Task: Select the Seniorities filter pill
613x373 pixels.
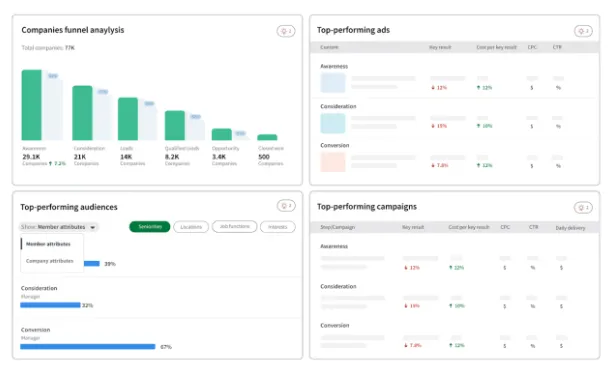Action: pyautogui.click(x=150, y=227)
